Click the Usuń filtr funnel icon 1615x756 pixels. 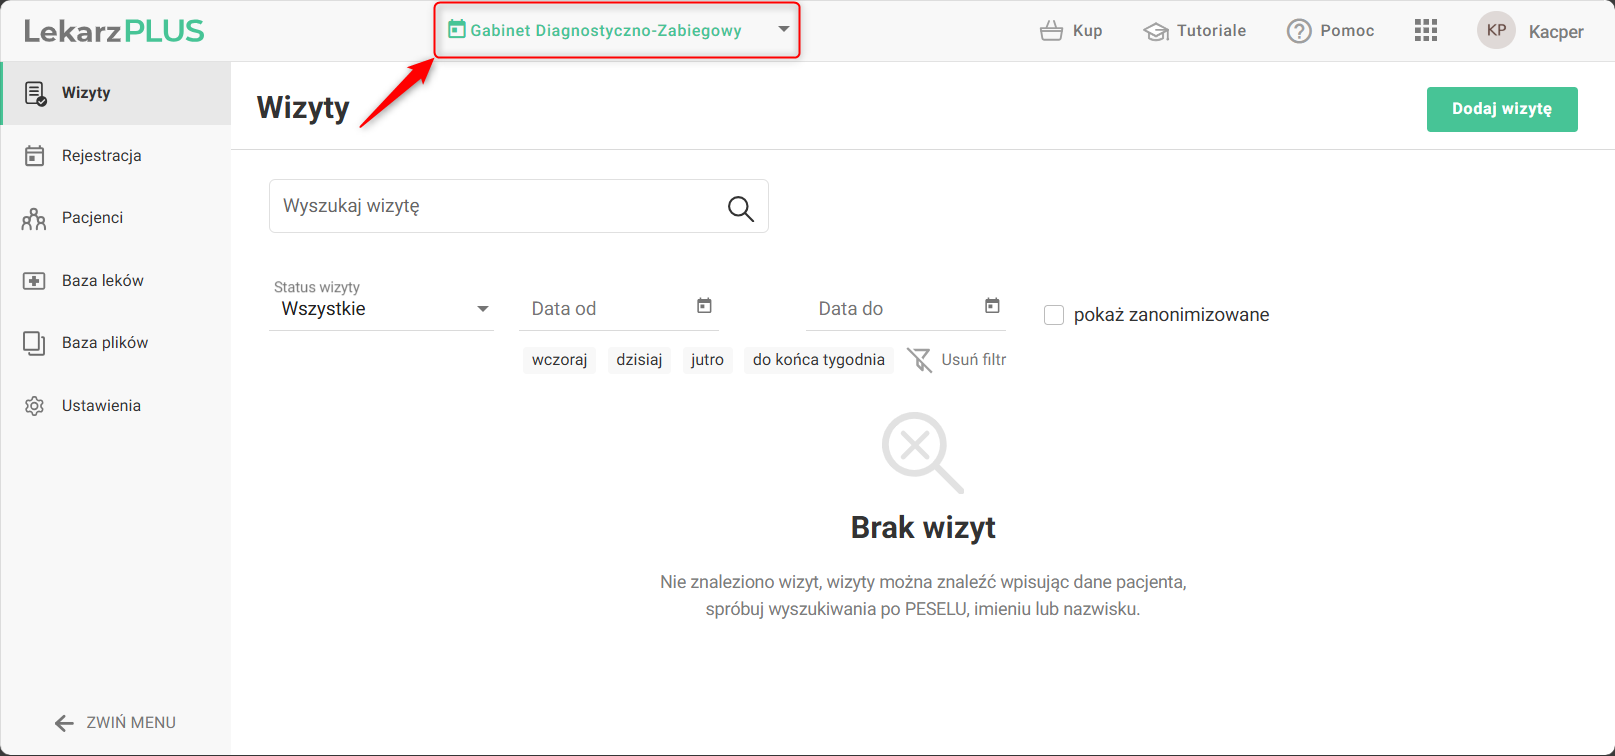click(919, 360)
